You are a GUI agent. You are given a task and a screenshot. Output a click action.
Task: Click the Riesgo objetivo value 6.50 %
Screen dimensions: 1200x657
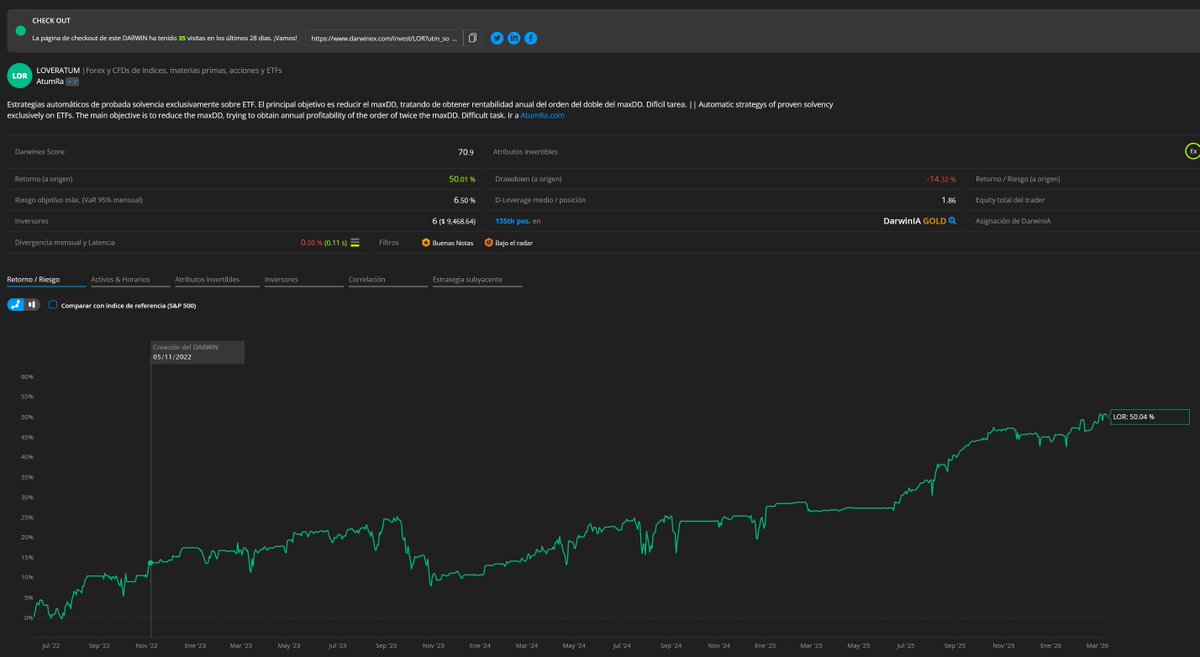pyautogui.click(x=464, y=200)
